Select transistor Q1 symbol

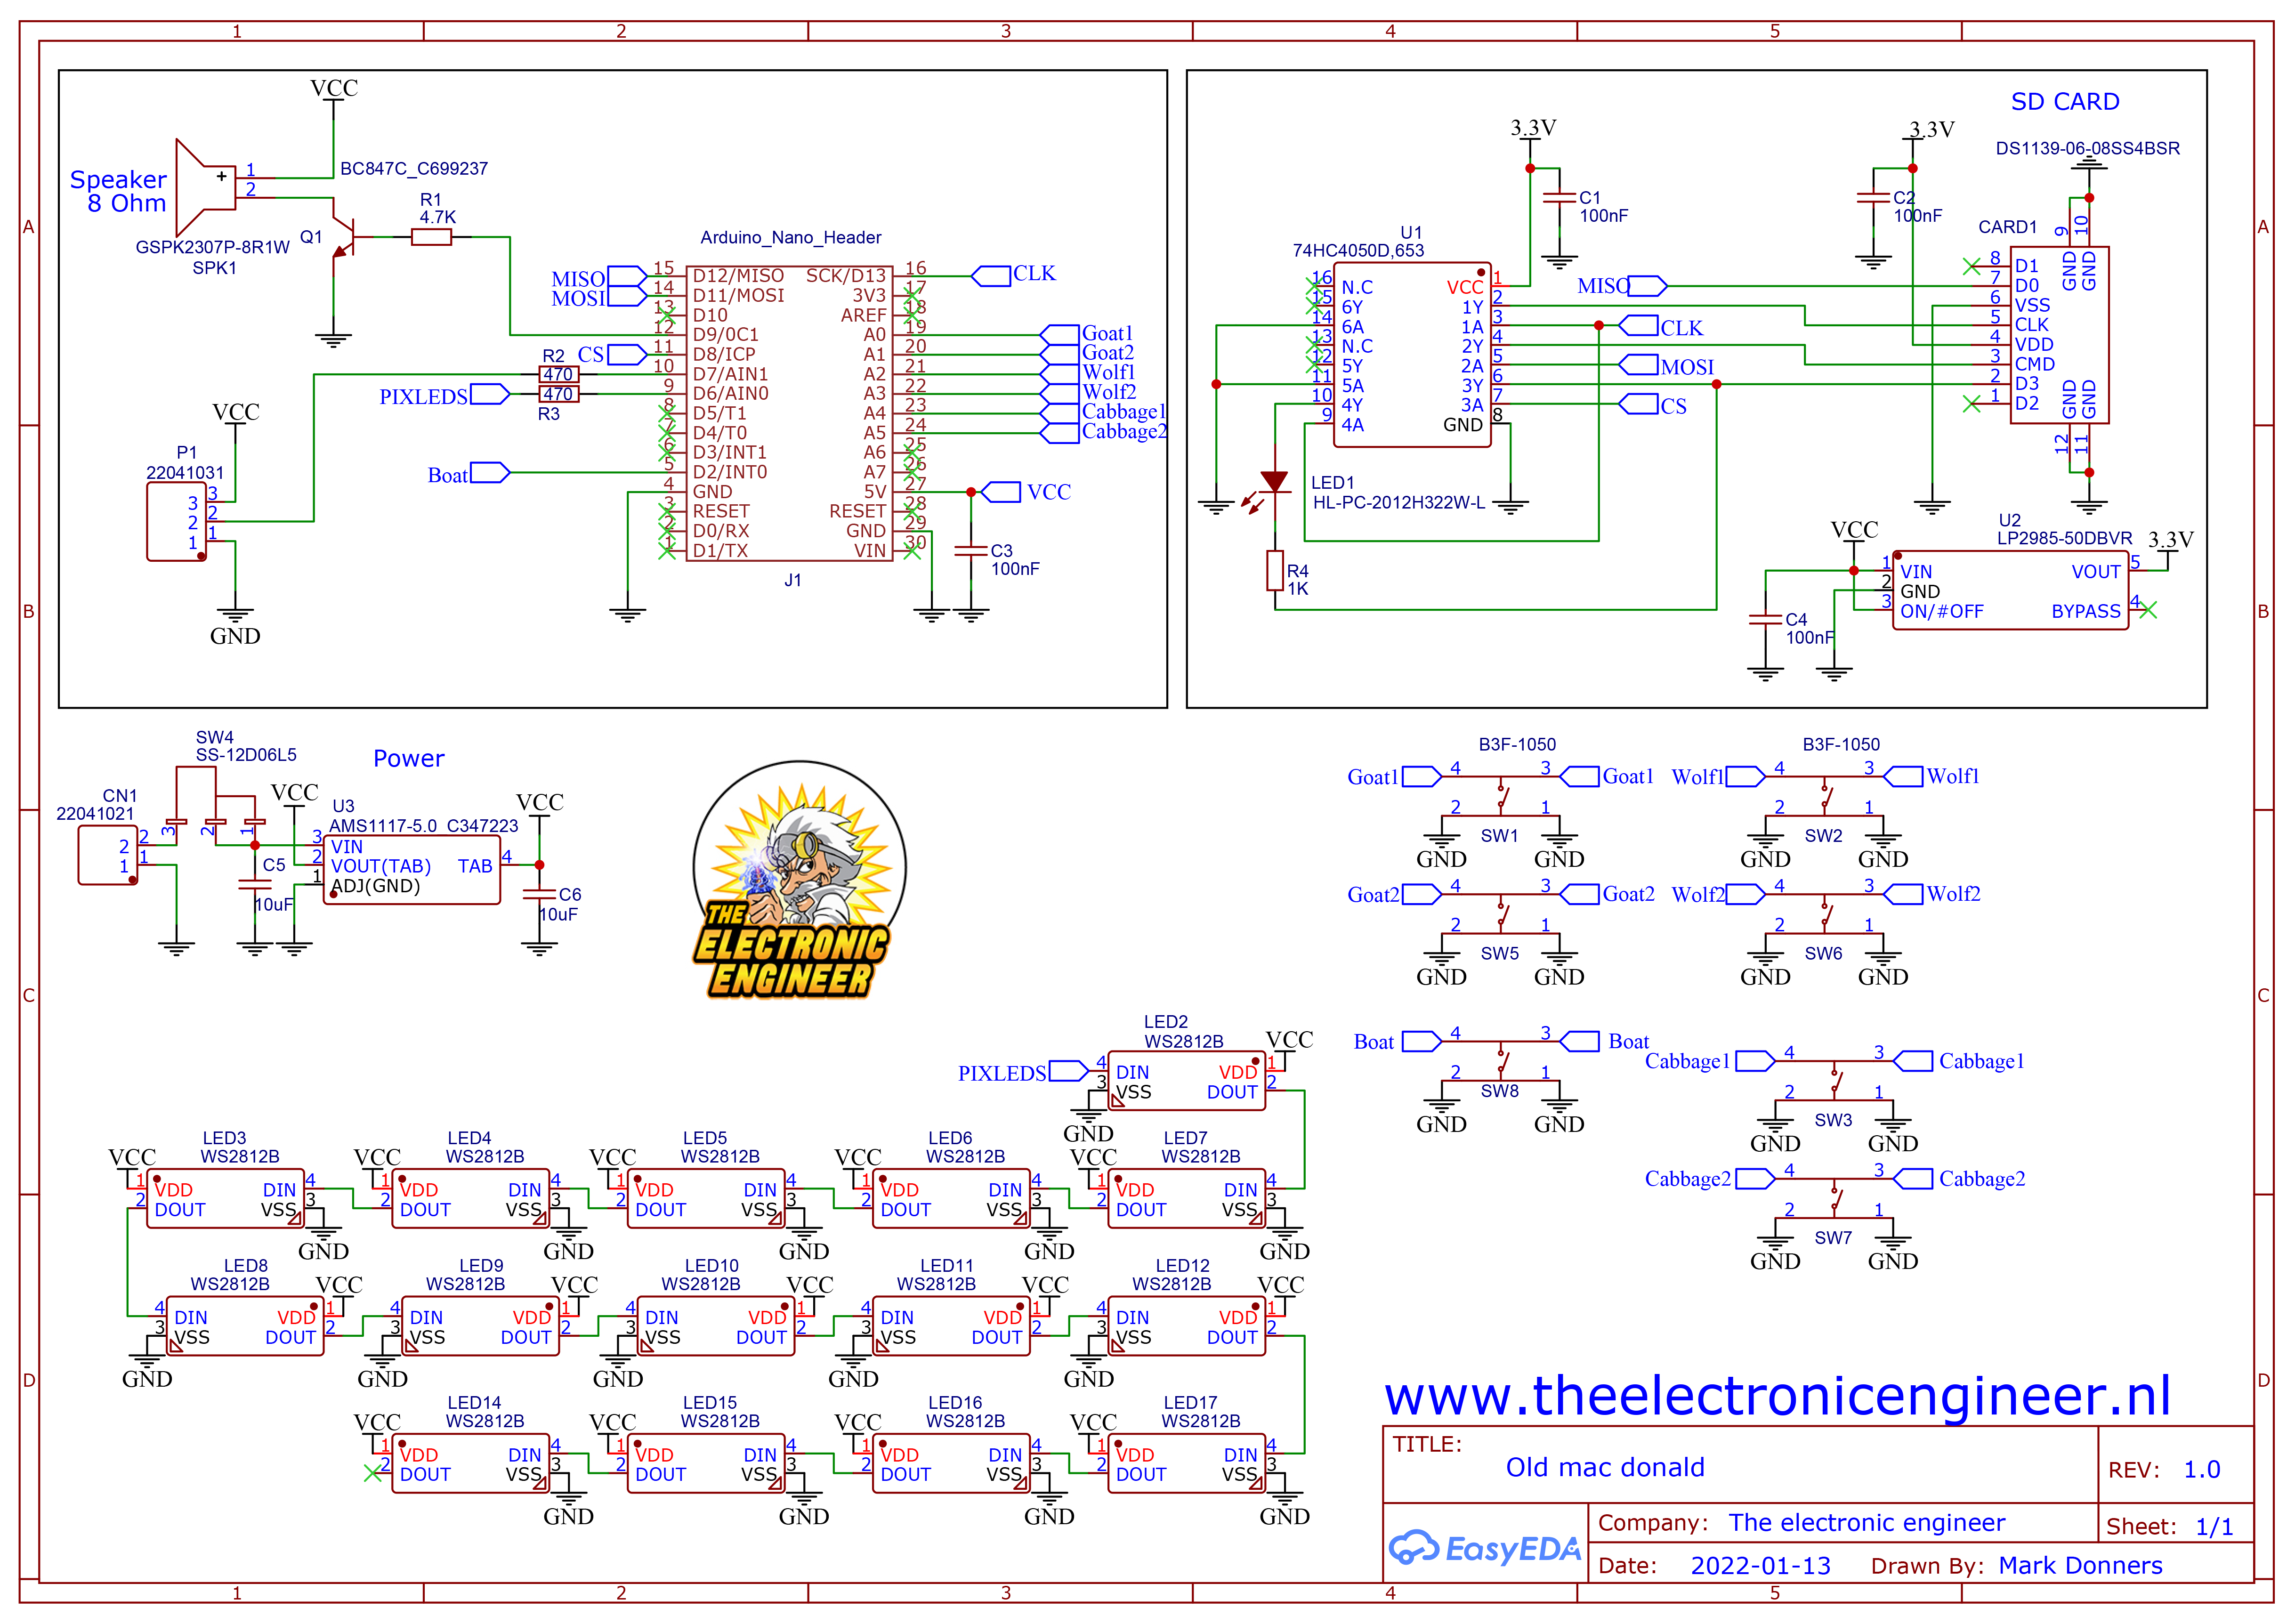(x=342, y=238)
